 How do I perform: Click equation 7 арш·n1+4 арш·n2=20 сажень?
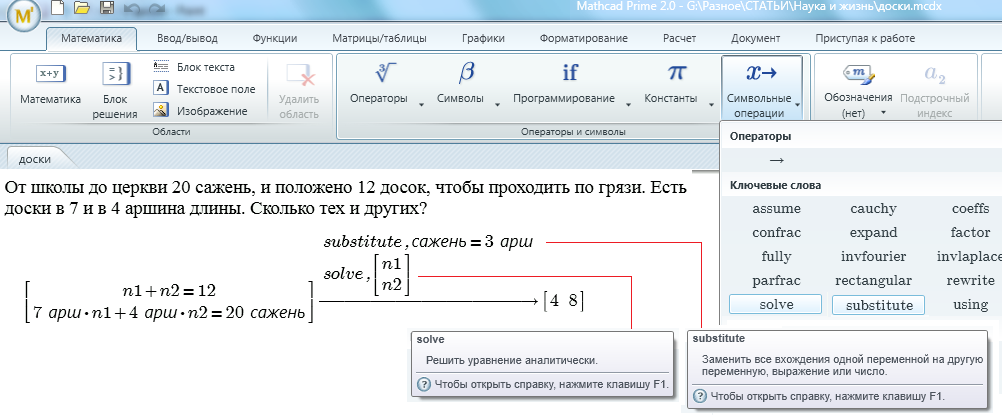(x=169, y=313)
